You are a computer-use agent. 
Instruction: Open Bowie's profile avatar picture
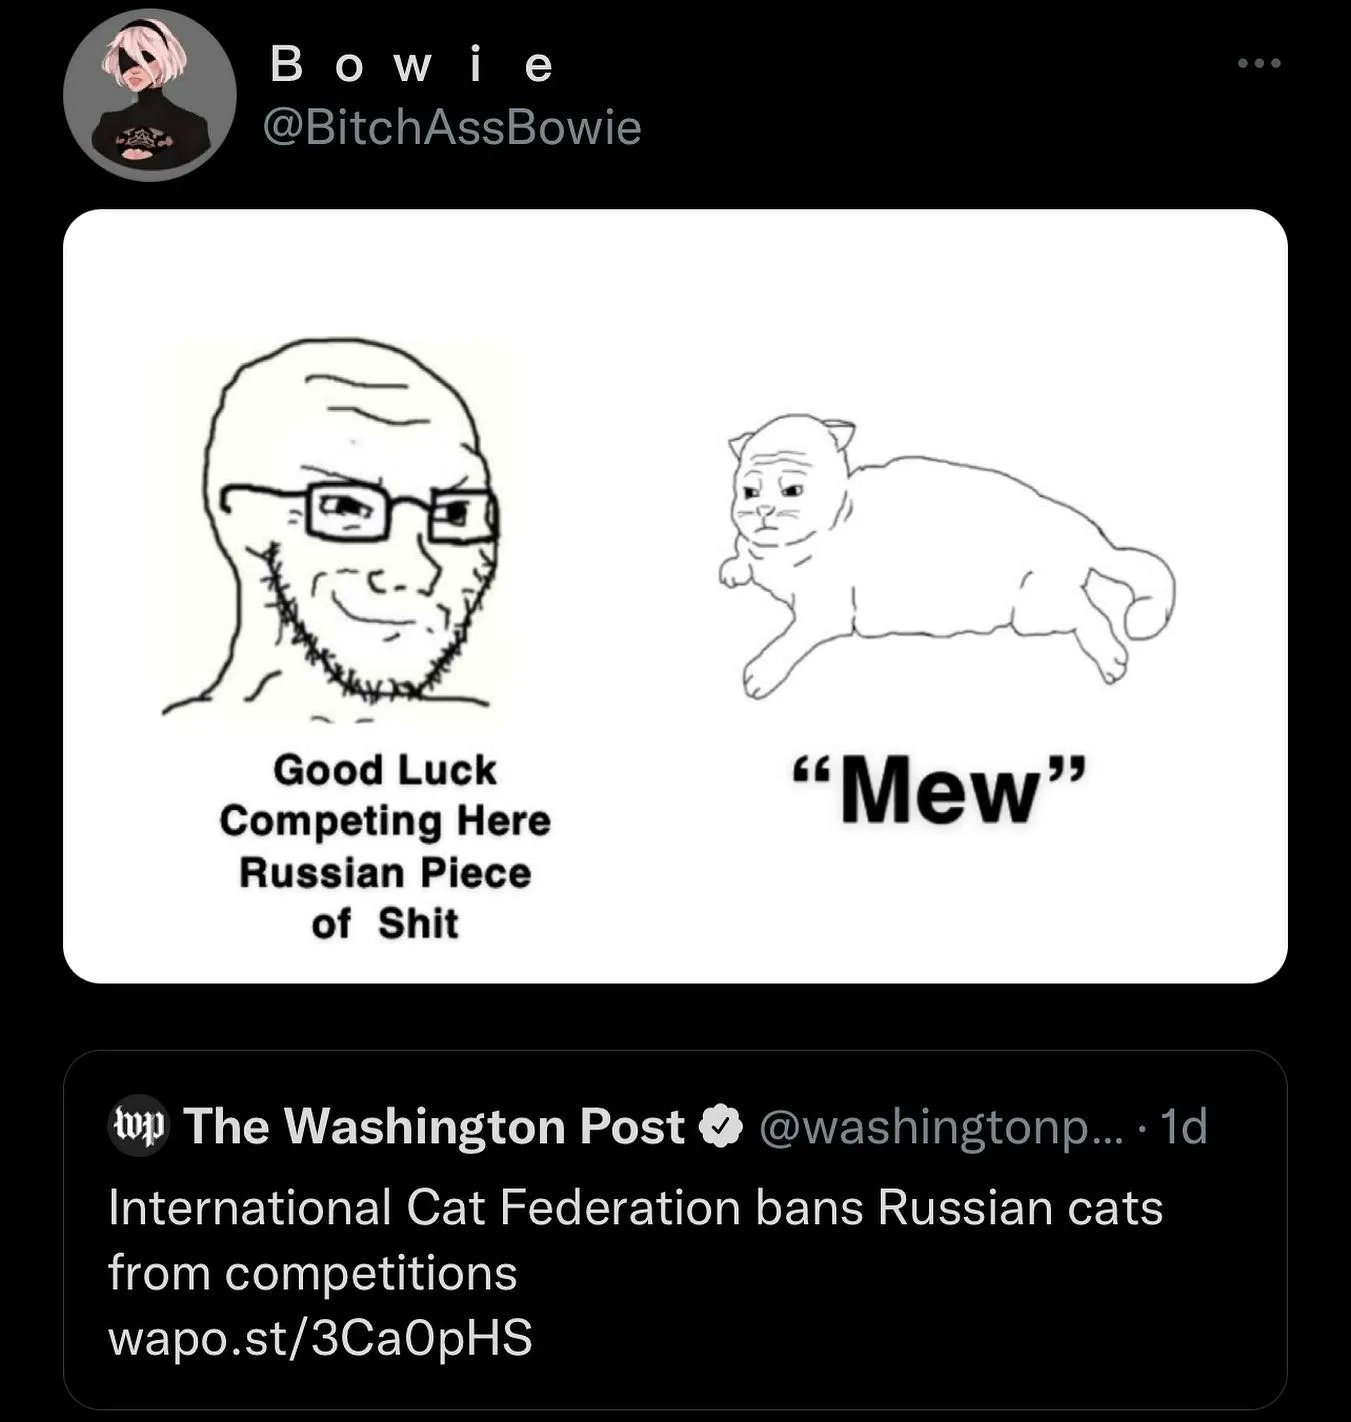tap(150, 95)
